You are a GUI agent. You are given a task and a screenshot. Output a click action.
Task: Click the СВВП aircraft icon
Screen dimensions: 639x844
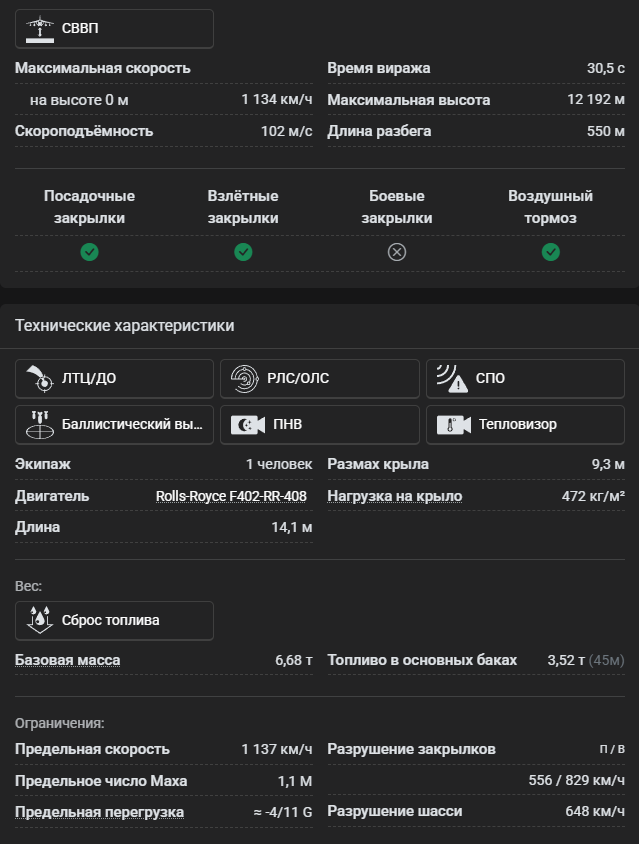[39, 29]
